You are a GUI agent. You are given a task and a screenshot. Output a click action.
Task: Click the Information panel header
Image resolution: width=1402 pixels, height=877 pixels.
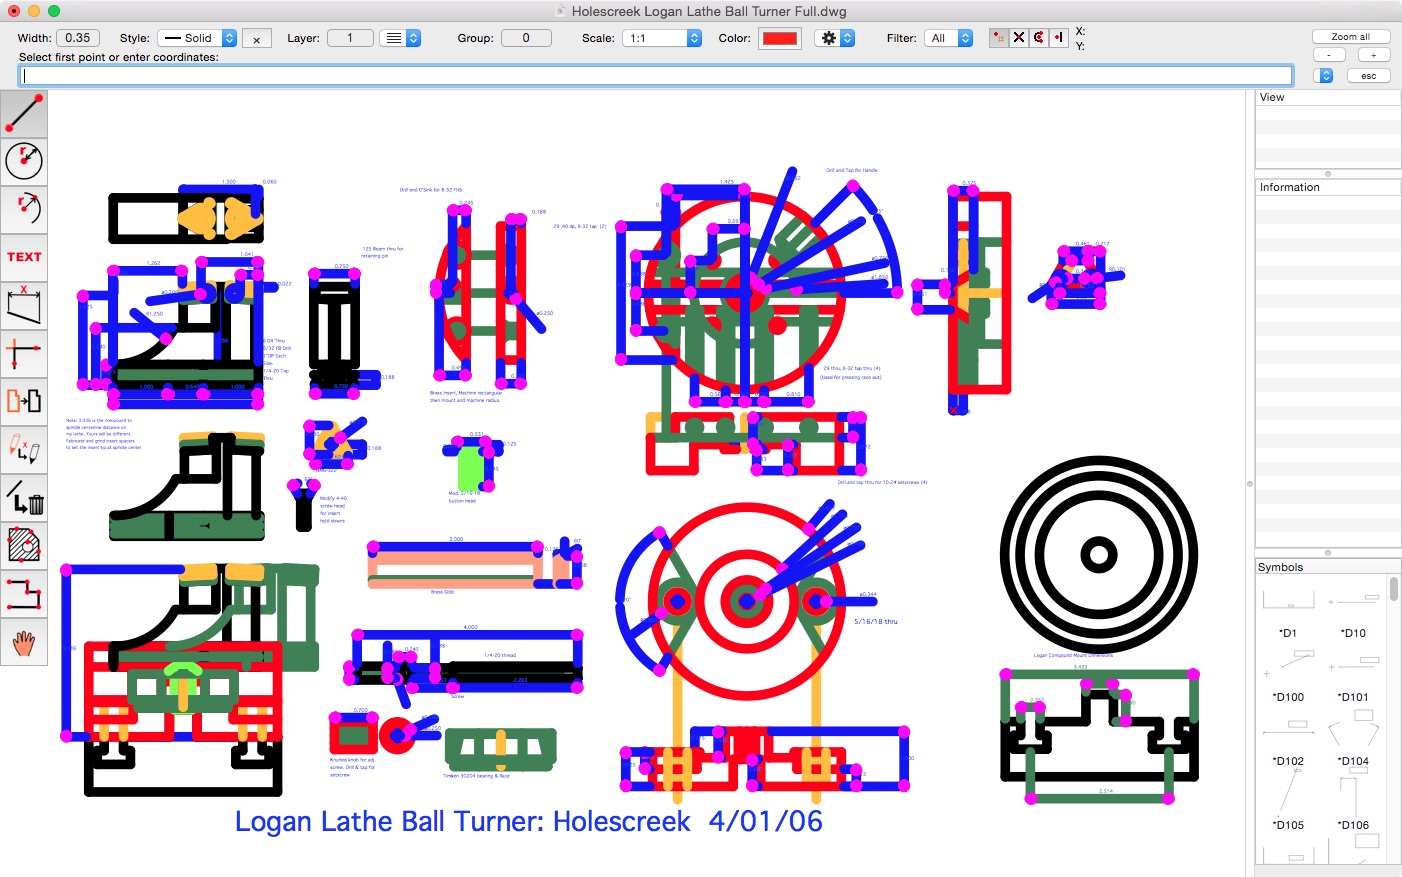click(x=1328, y=187)
